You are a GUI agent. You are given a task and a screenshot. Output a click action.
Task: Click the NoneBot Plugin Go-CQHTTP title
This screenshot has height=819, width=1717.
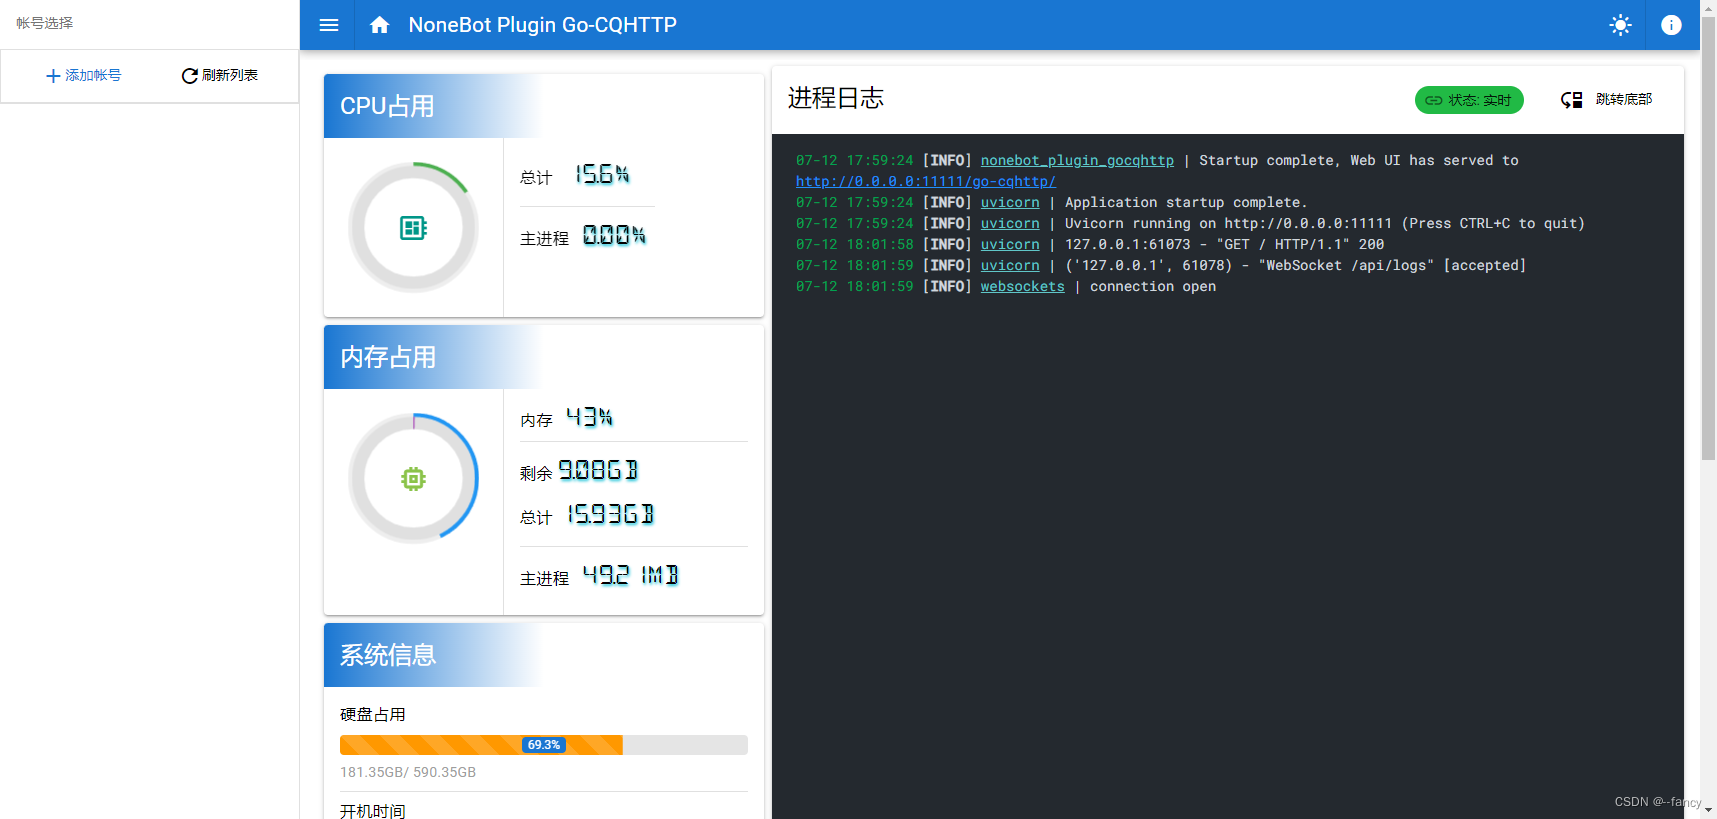coord(543,25)
